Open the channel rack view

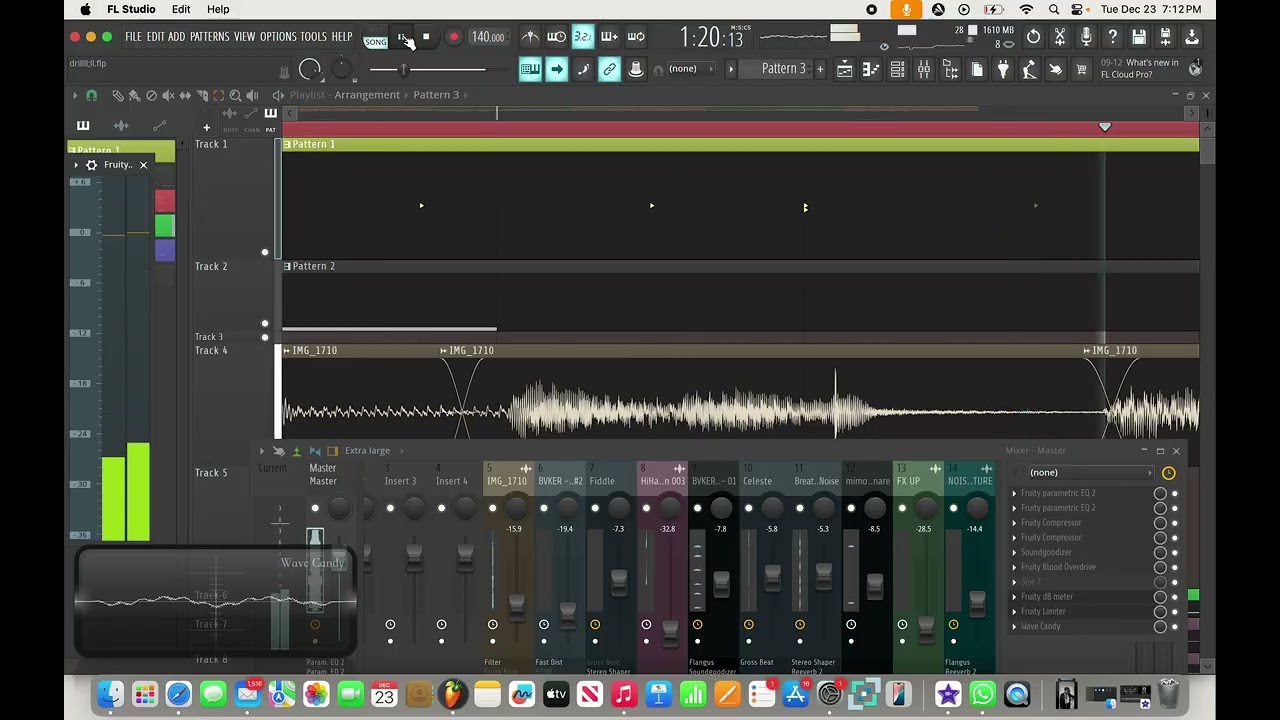(x=897, y=69)
